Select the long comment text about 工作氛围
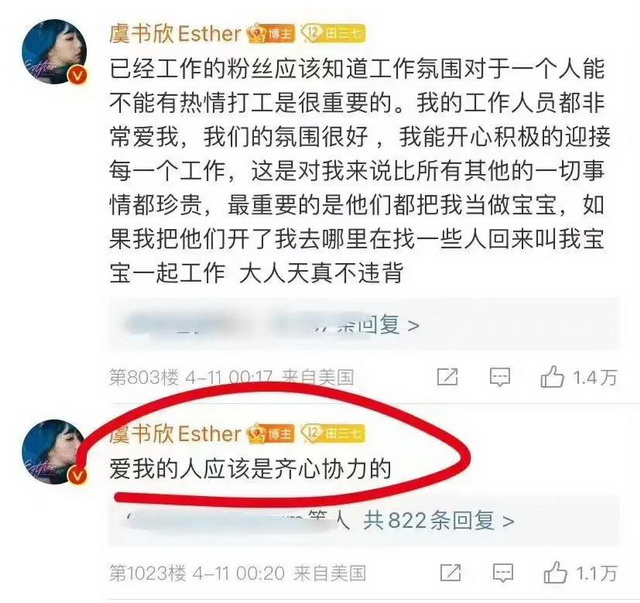The height and width of the screenshot is (603, 640). 358,171
